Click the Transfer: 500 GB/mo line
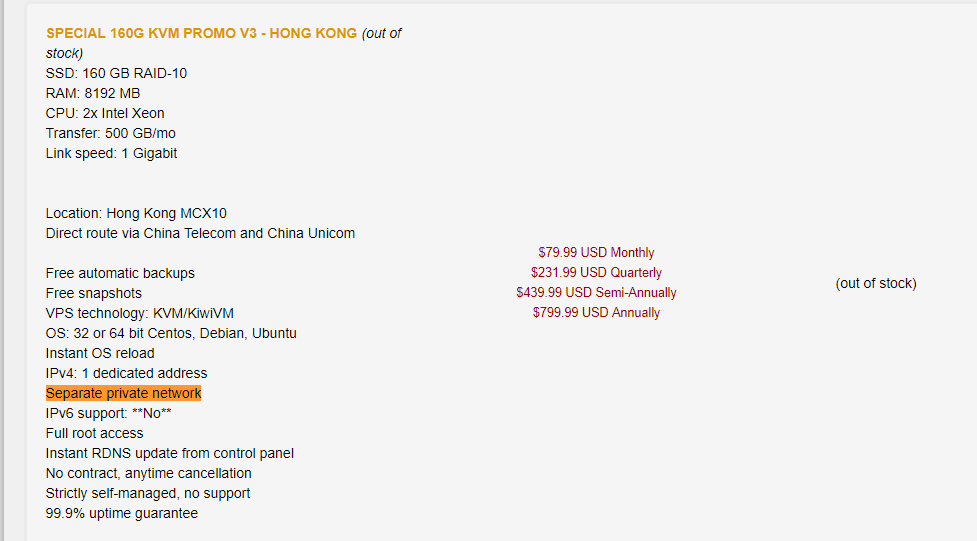Image resolution: width=977 pixels, height=541 pixels. click(x=110, y=133)
